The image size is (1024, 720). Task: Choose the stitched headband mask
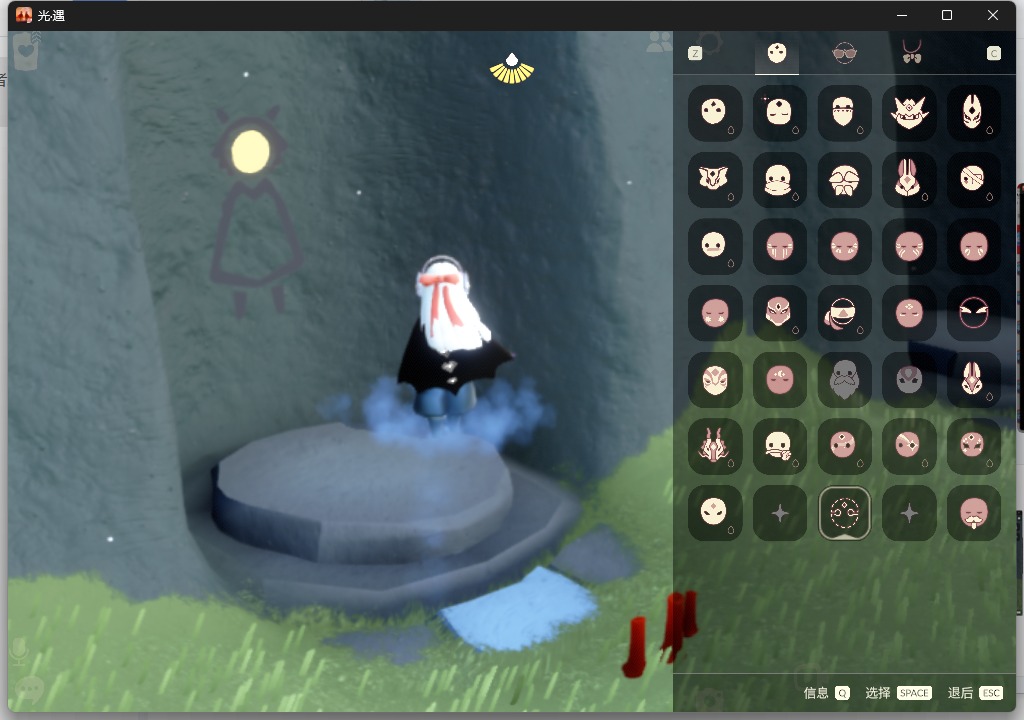[844, 112]
